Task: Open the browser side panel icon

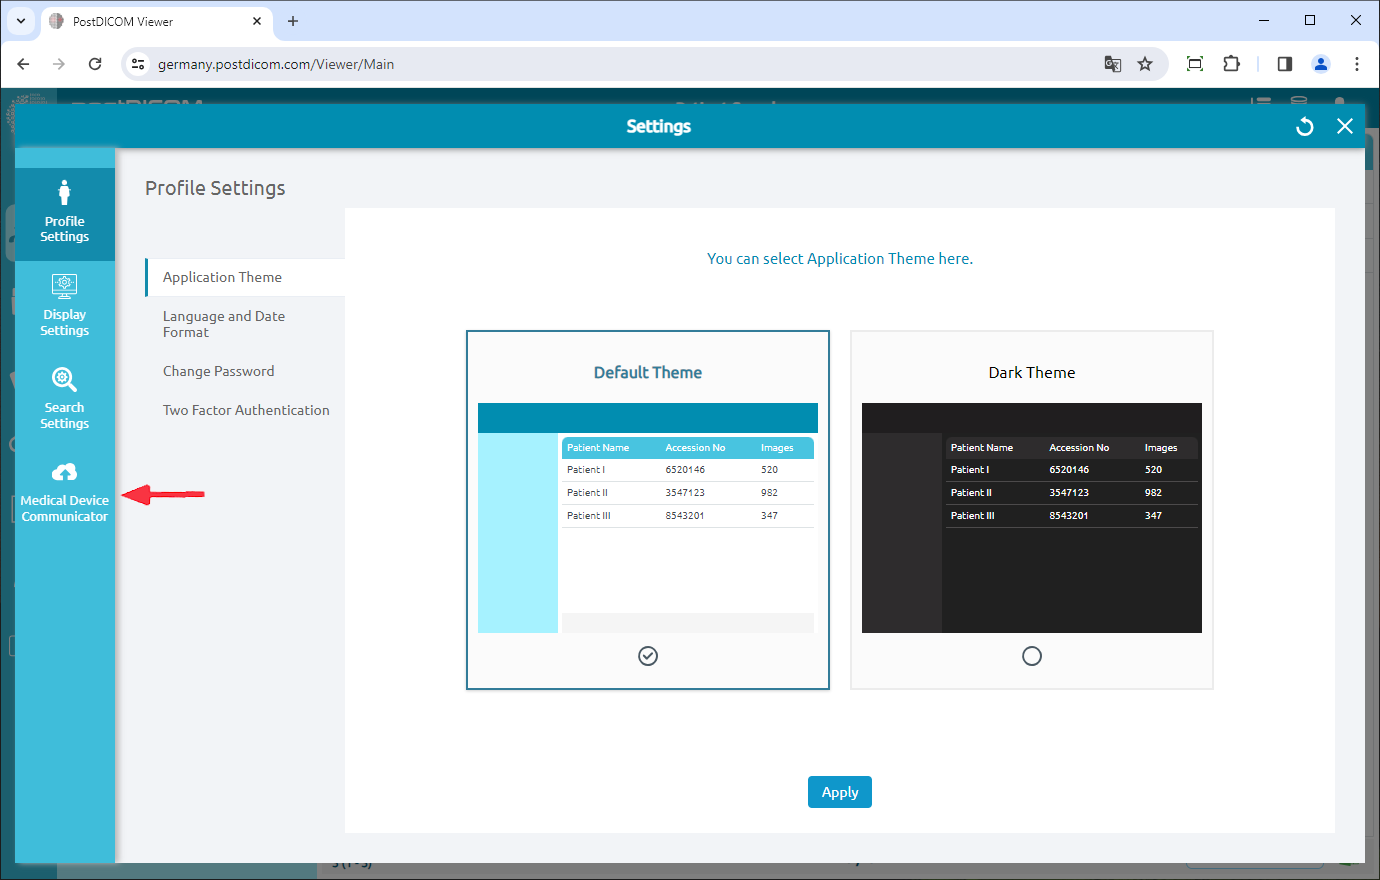Action: pos(1284,63)
